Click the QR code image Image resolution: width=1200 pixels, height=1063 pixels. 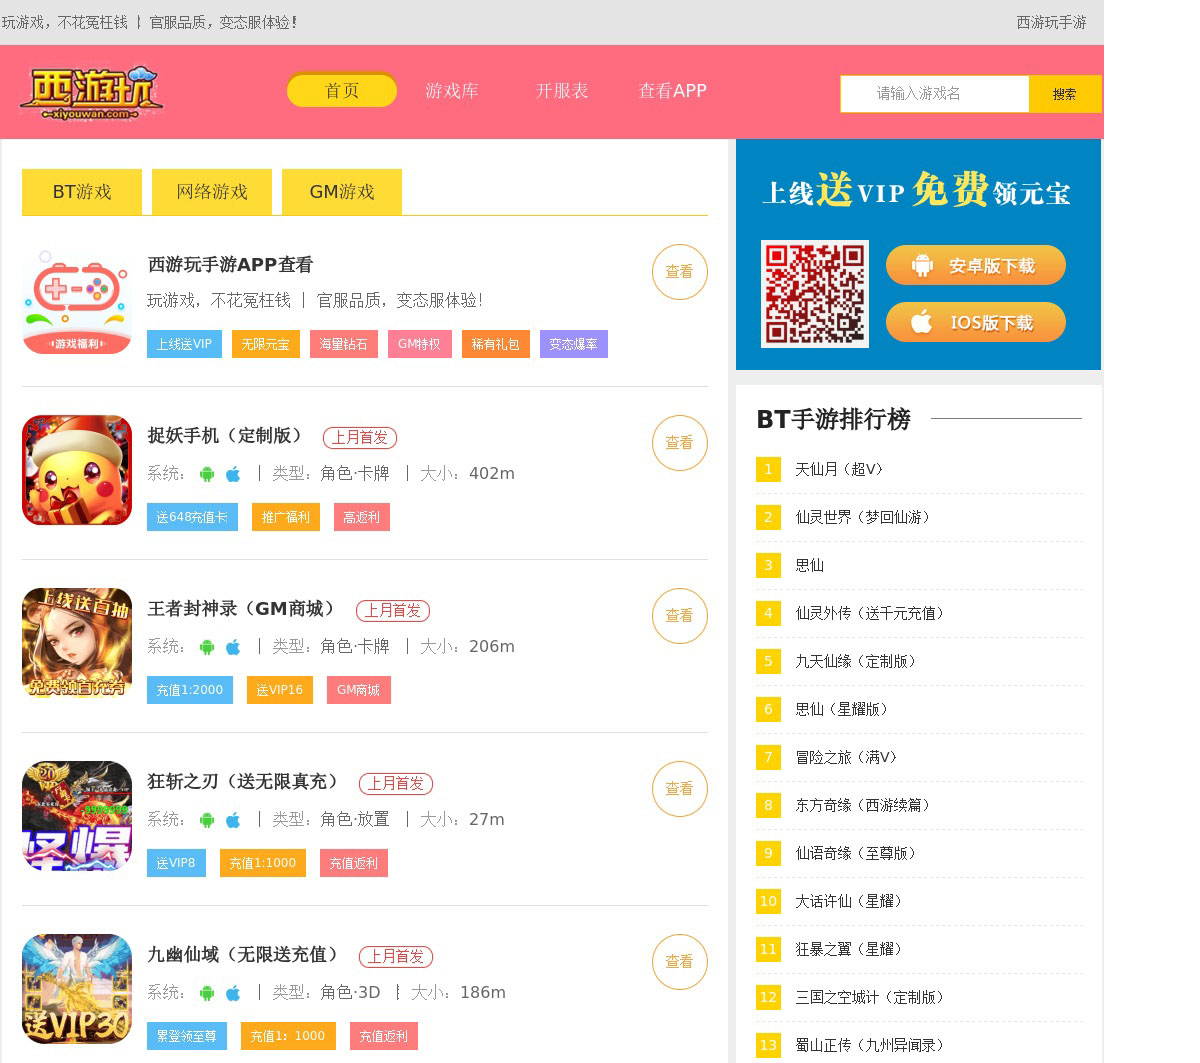815,294
